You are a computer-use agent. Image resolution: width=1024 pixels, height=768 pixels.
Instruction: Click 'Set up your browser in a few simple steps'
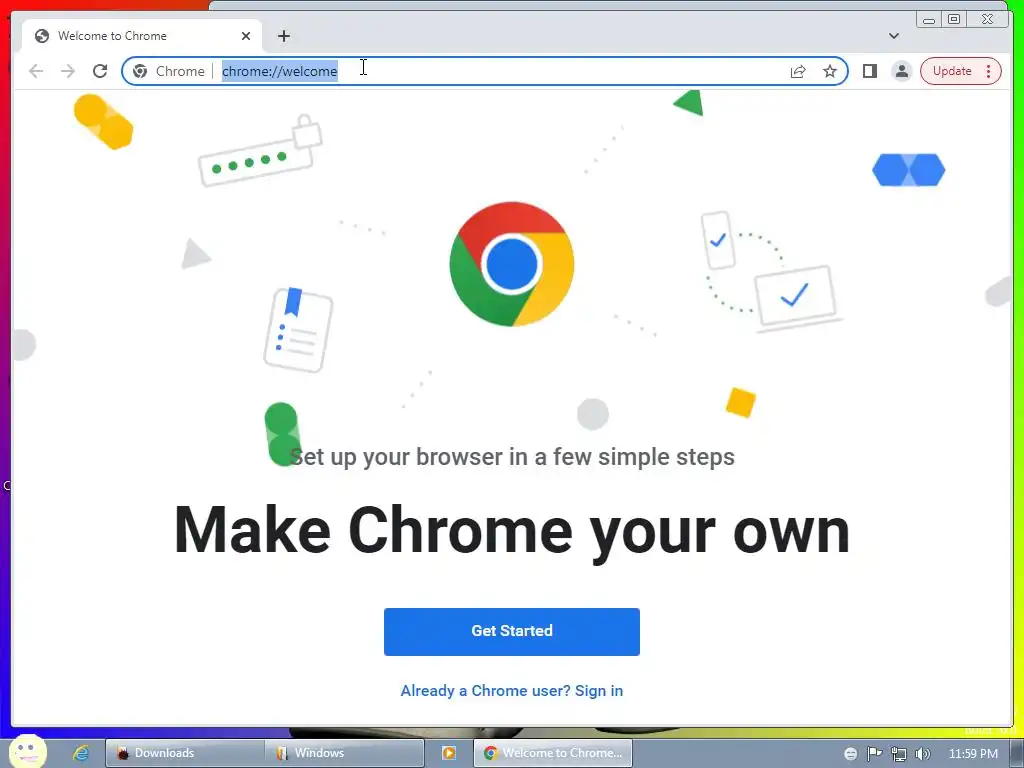pyautogui.click(x=511, y=456)
